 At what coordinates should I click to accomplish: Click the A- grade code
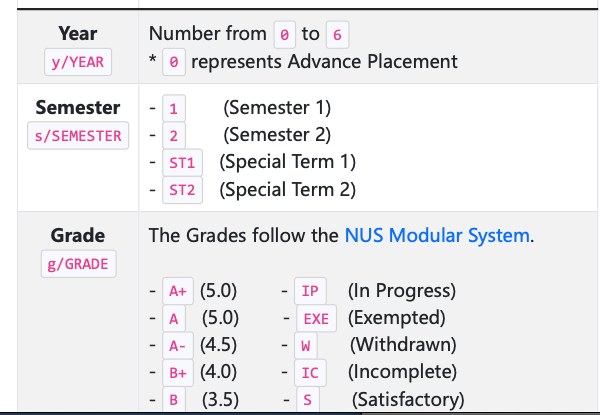click(x=178, y=346)
